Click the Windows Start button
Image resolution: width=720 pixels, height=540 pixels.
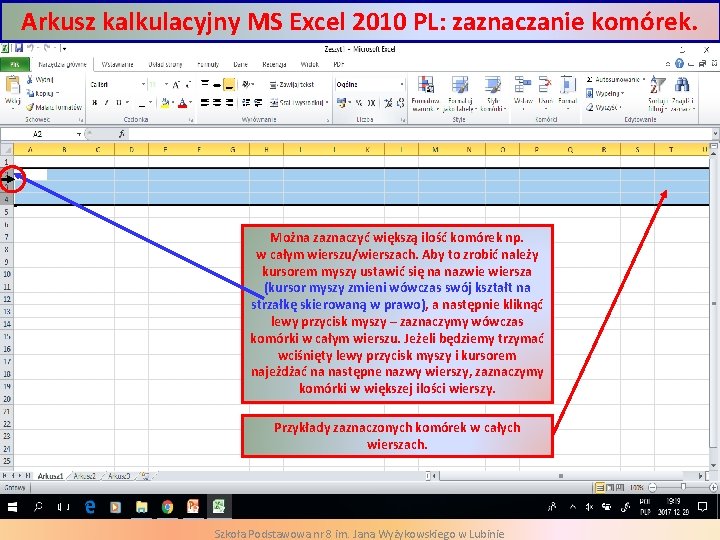click(x=12, y=507)
